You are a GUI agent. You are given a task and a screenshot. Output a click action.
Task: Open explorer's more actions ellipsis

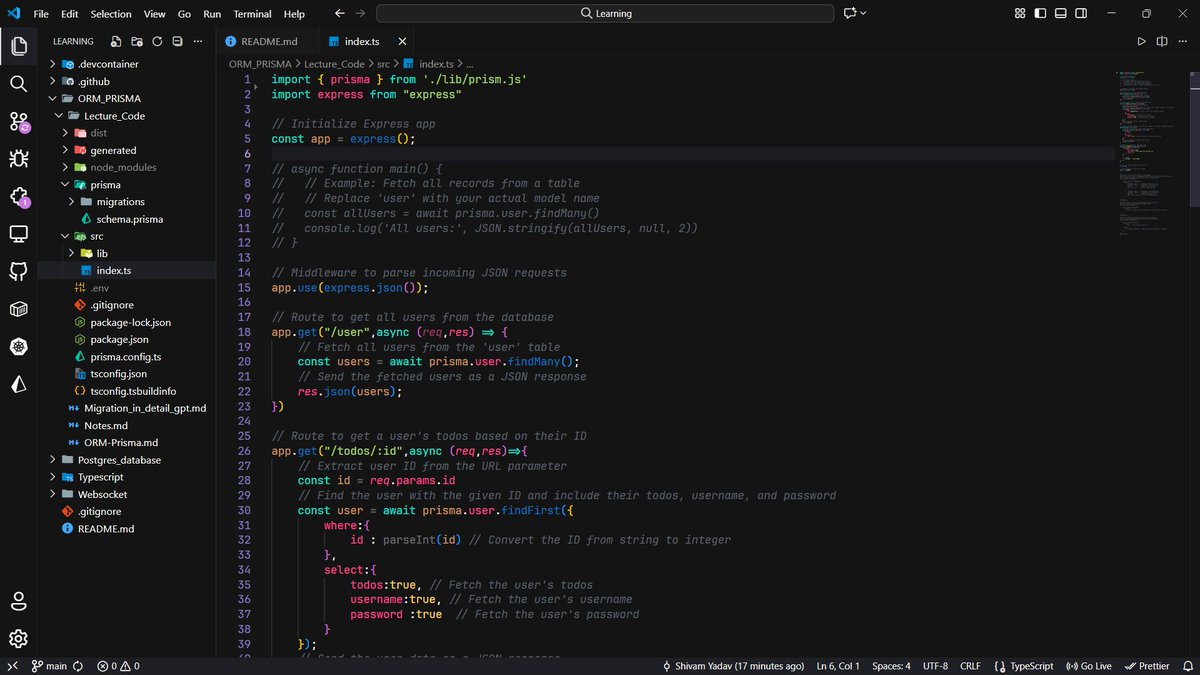[x=198, y=42]
